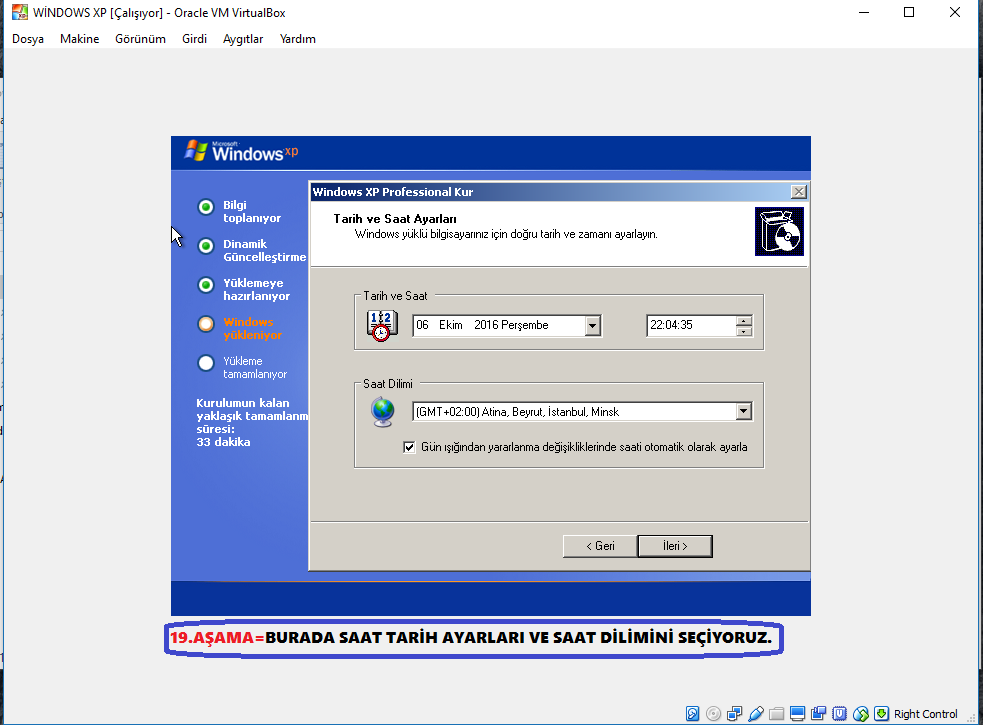Open the Girdi menu

point(194,39)
